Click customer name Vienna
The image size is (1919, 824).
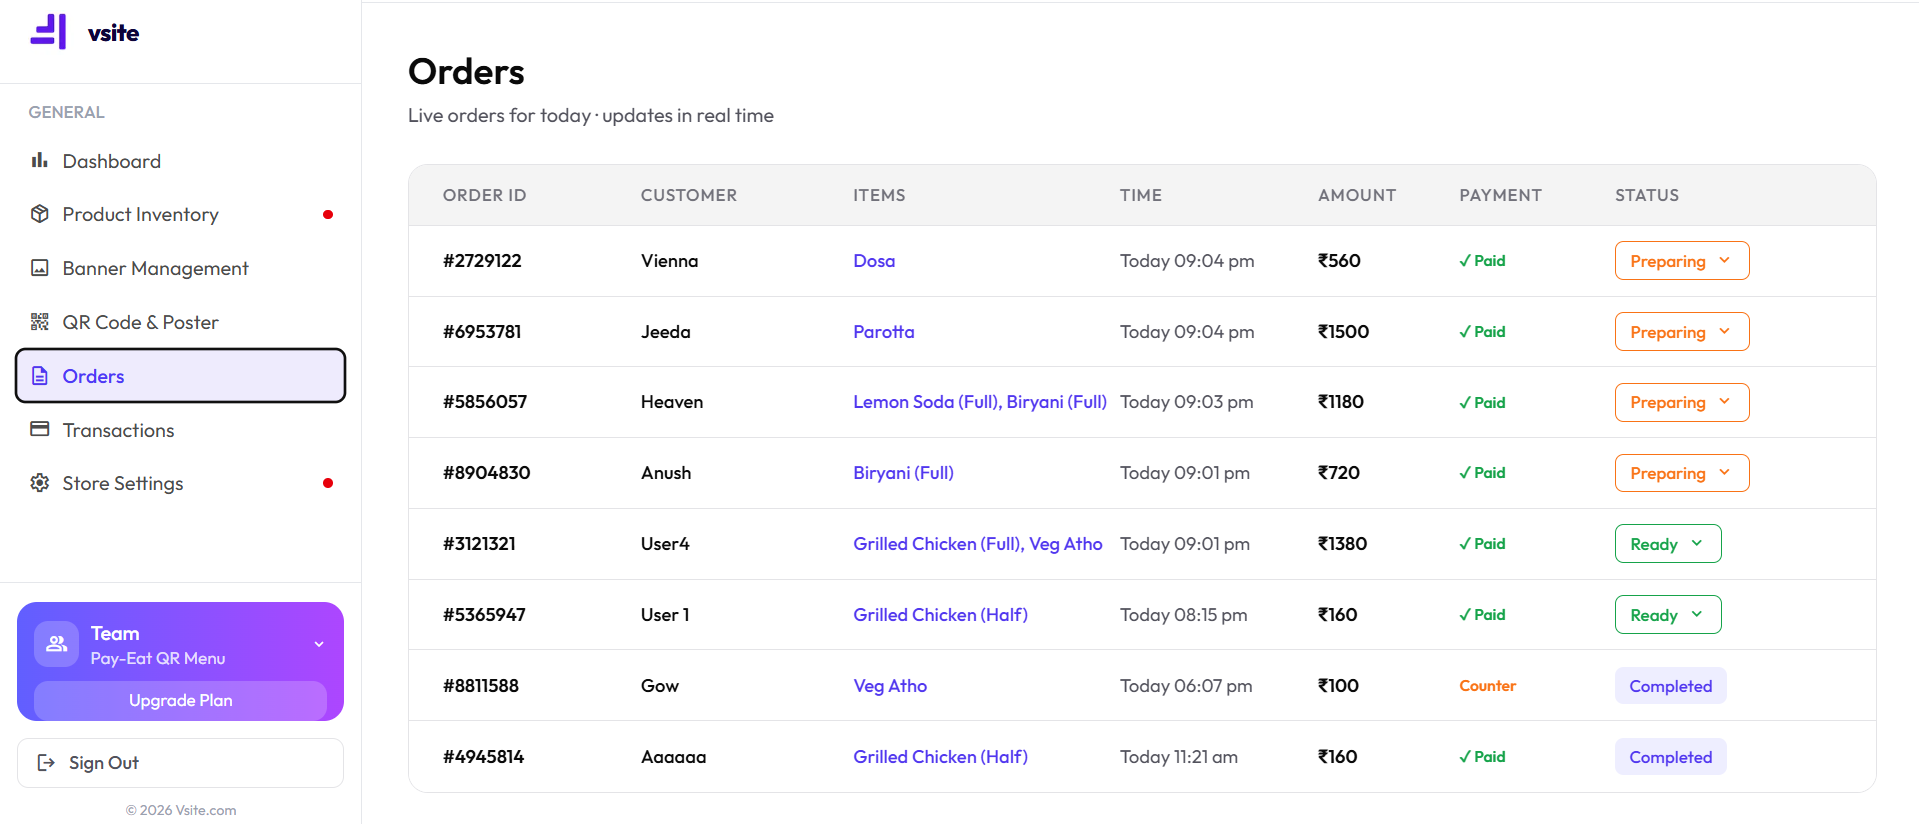[x=670, y=261]
